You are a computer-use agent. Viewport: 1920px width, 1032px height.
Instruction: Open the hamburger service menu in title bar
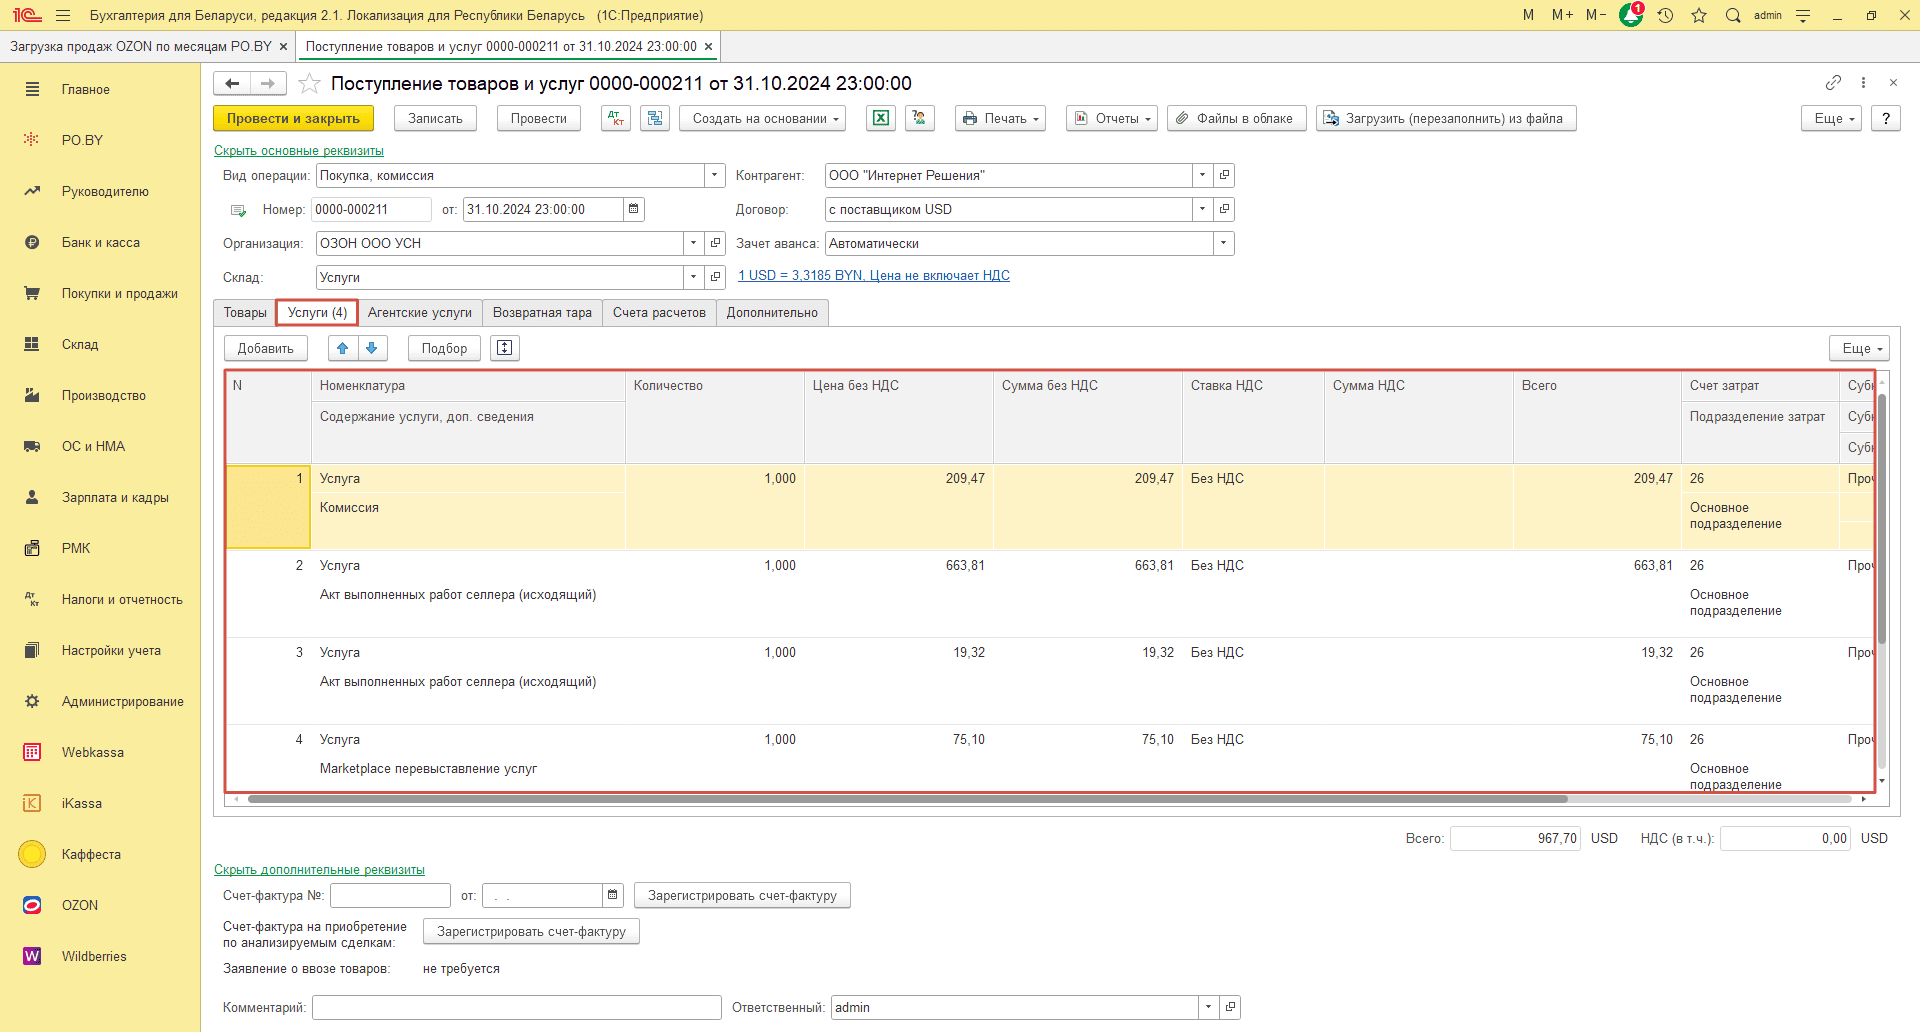point(63,15)
